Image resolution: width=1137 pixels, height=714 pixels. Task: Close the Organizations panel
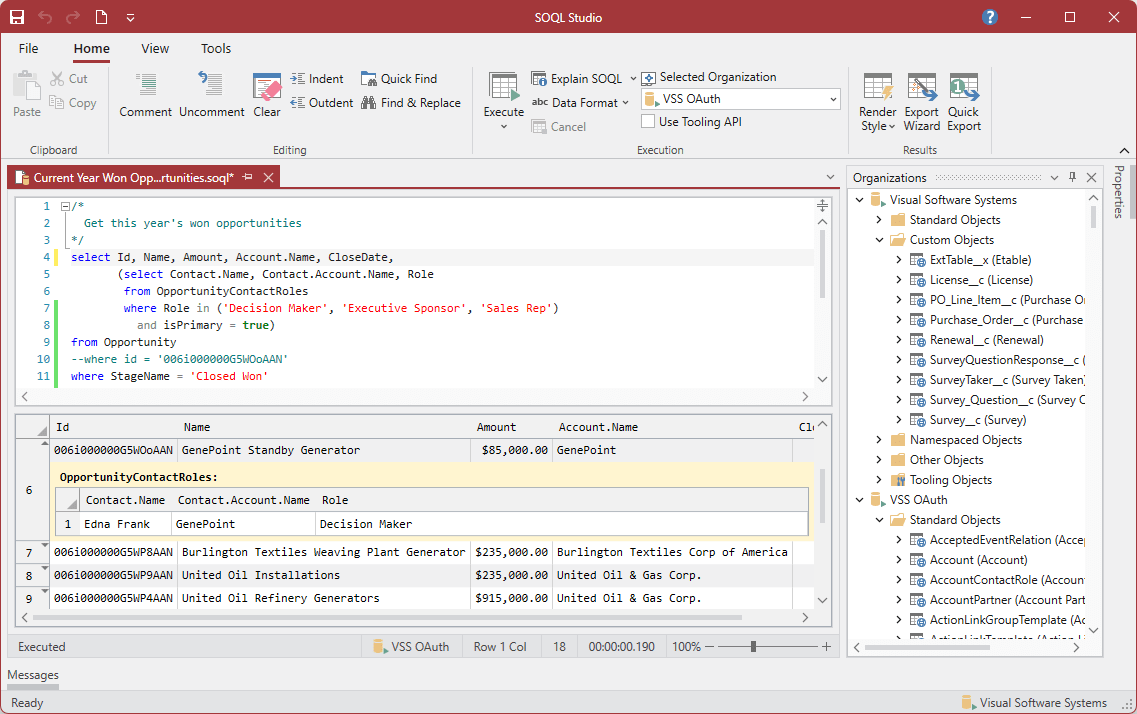click(1091, 178)
